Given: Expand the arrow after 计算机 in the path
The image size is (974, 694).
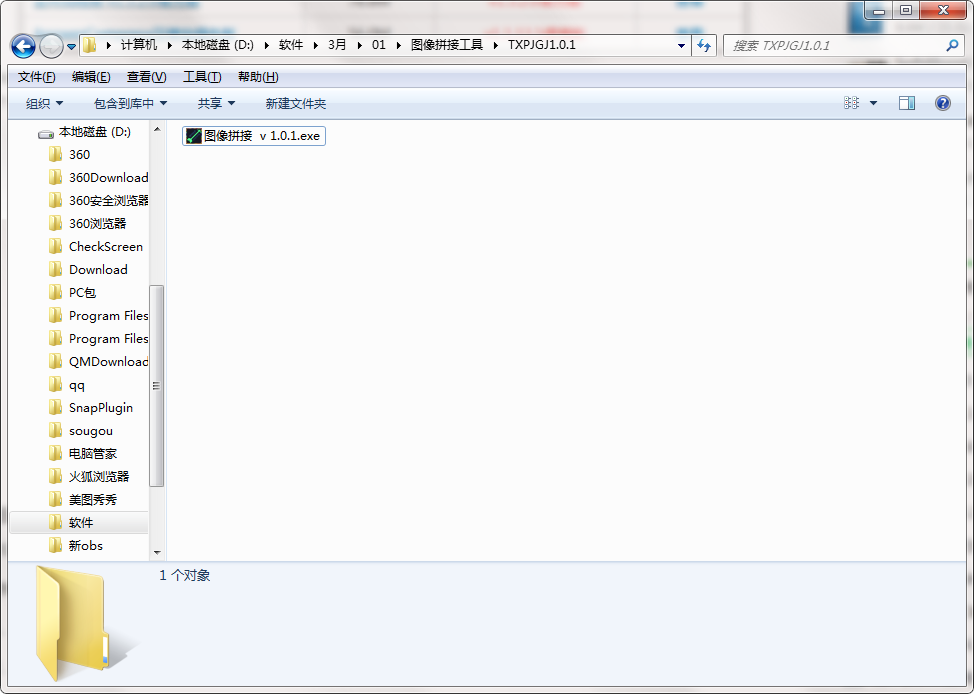Looking at the screenshot, I should pyautogui.click(x=170, y=45).
